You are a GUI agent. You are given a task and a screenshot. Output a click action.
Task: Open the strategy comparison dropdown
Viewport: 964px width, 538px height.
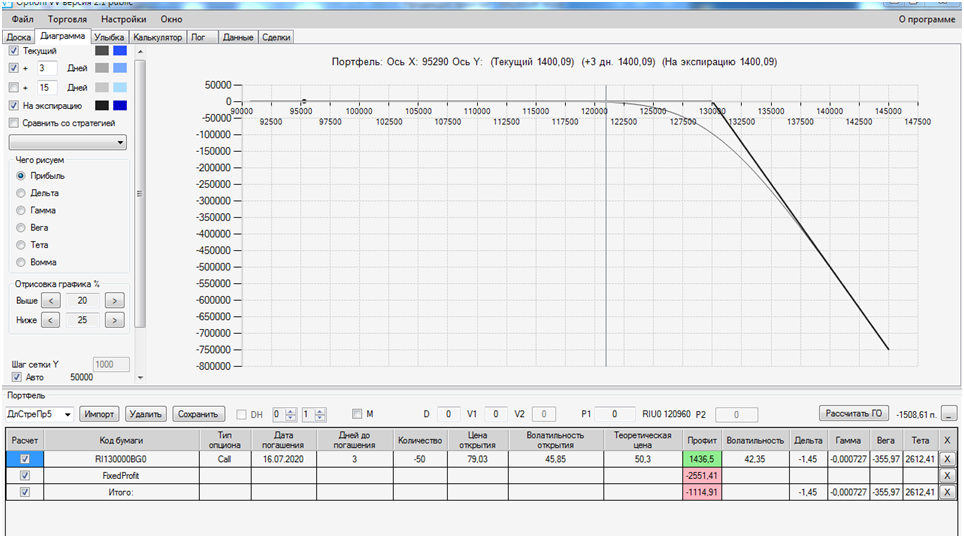[68, 142]
